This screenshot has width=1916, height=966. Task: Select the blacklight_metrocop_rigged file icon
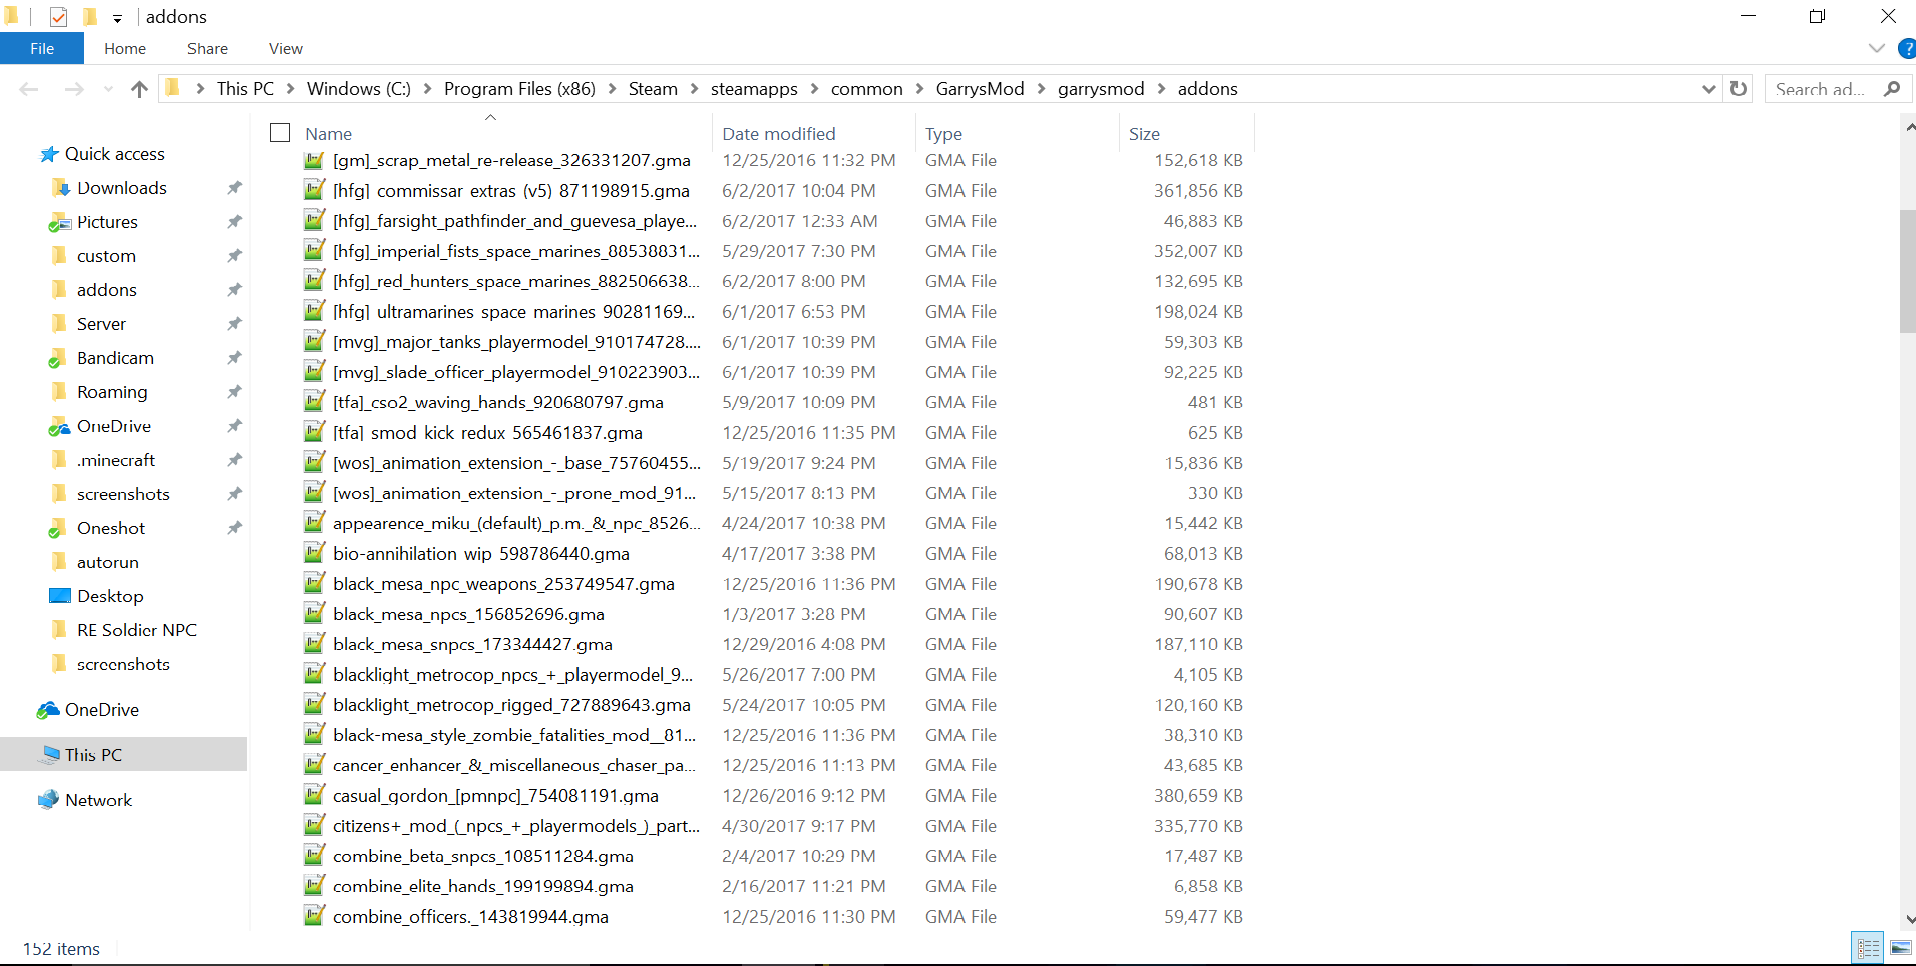(314, 705)
